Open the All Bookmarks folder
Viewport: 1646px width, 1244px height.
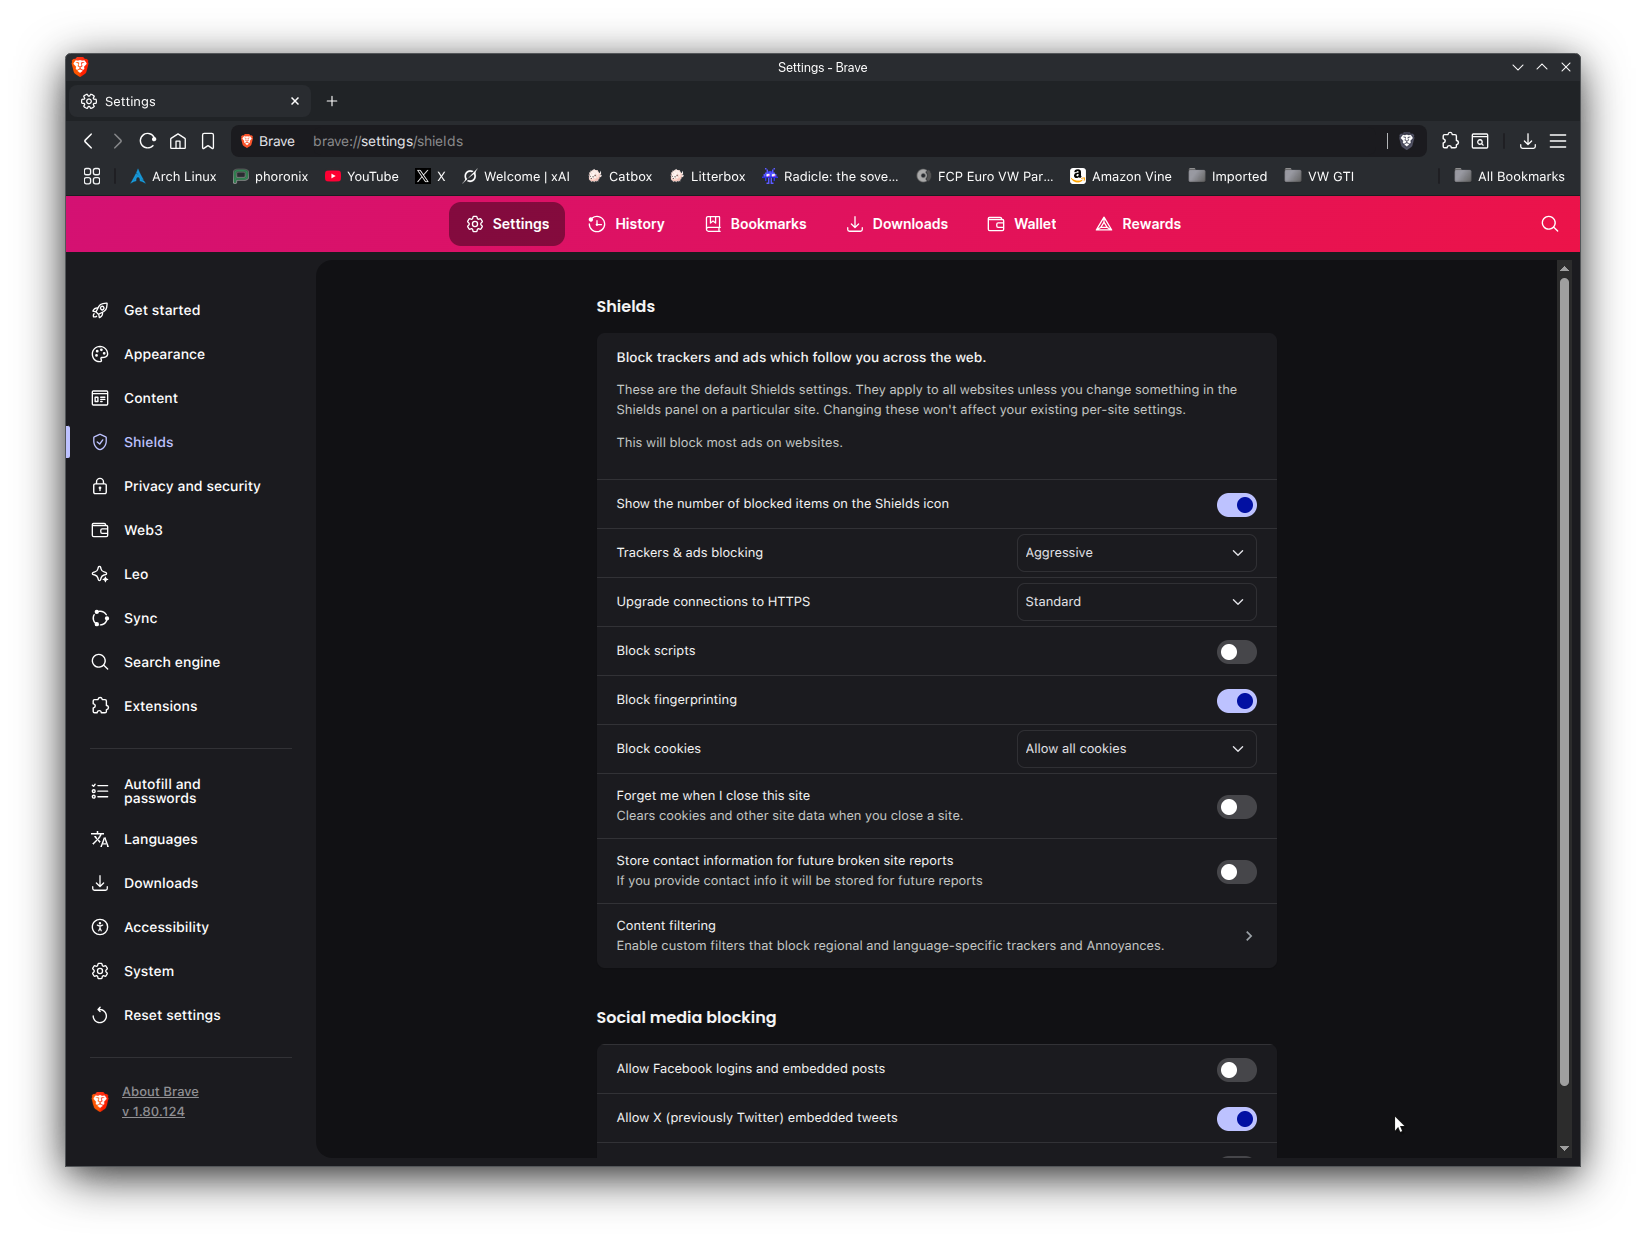tap(1510, 176)
